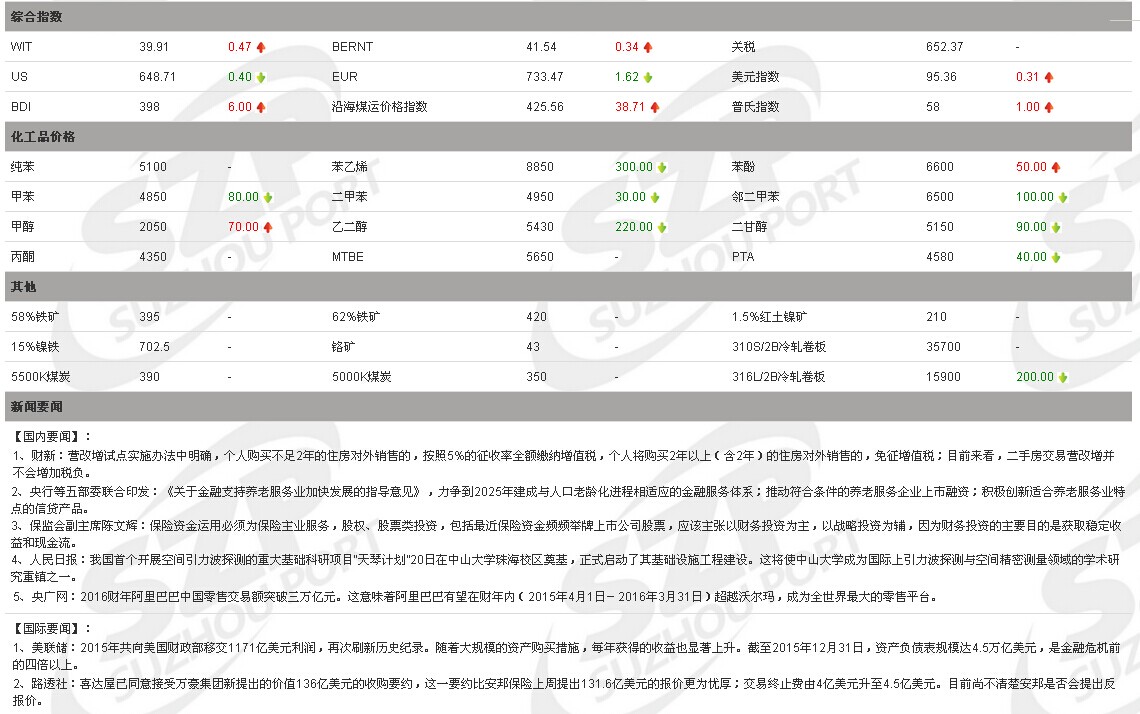This screenshot has height=714, width=1140.
Task: Click the down arrow beside 乙二醇 220.00
Action: click(662, 227)
